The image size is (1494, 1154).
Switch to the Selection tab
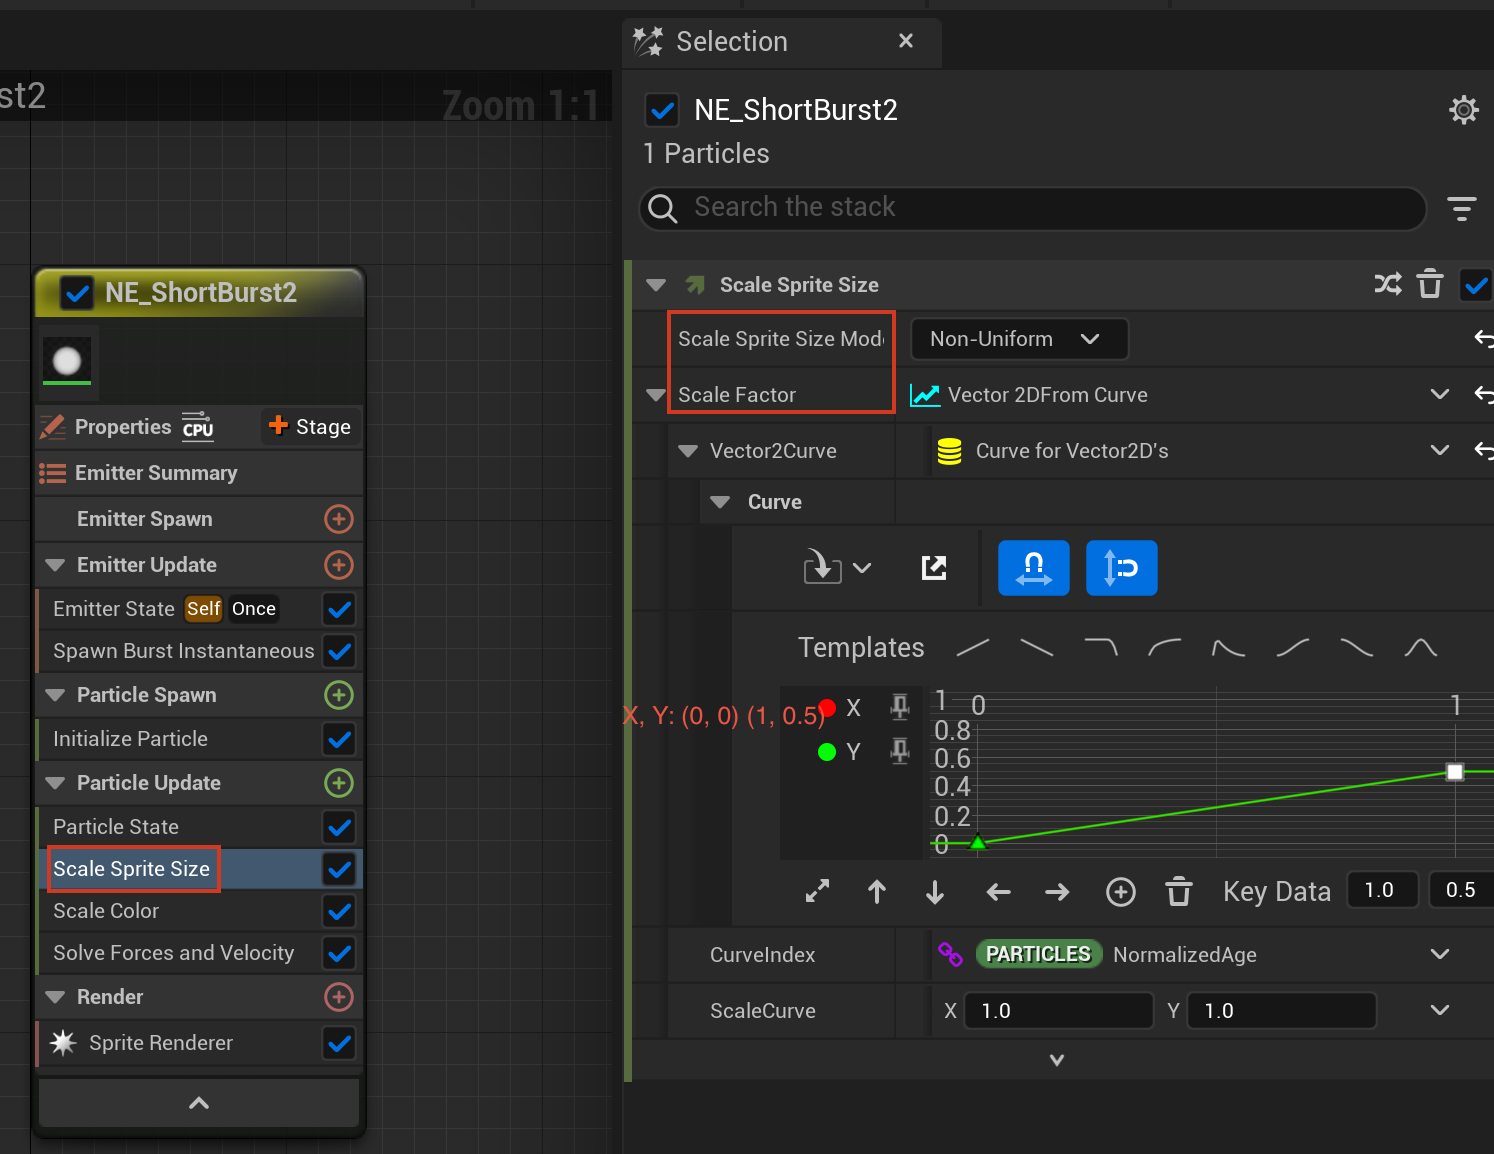[780, 42]
